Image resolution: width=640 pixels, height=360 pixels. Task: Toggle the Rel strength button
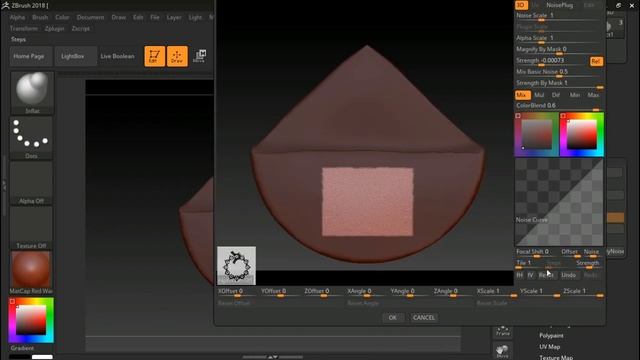(596, 61)
